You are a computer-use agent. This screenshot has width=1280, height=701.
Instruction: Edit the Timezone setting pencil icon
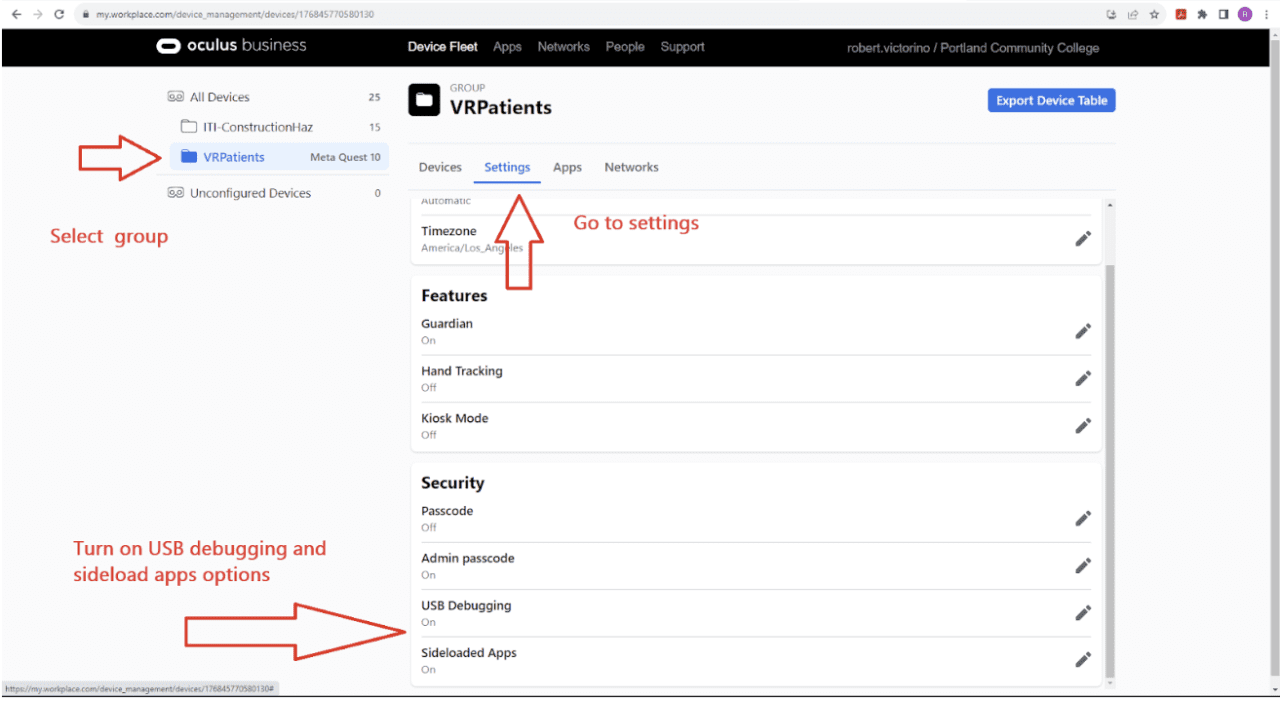click(1082, 239)
